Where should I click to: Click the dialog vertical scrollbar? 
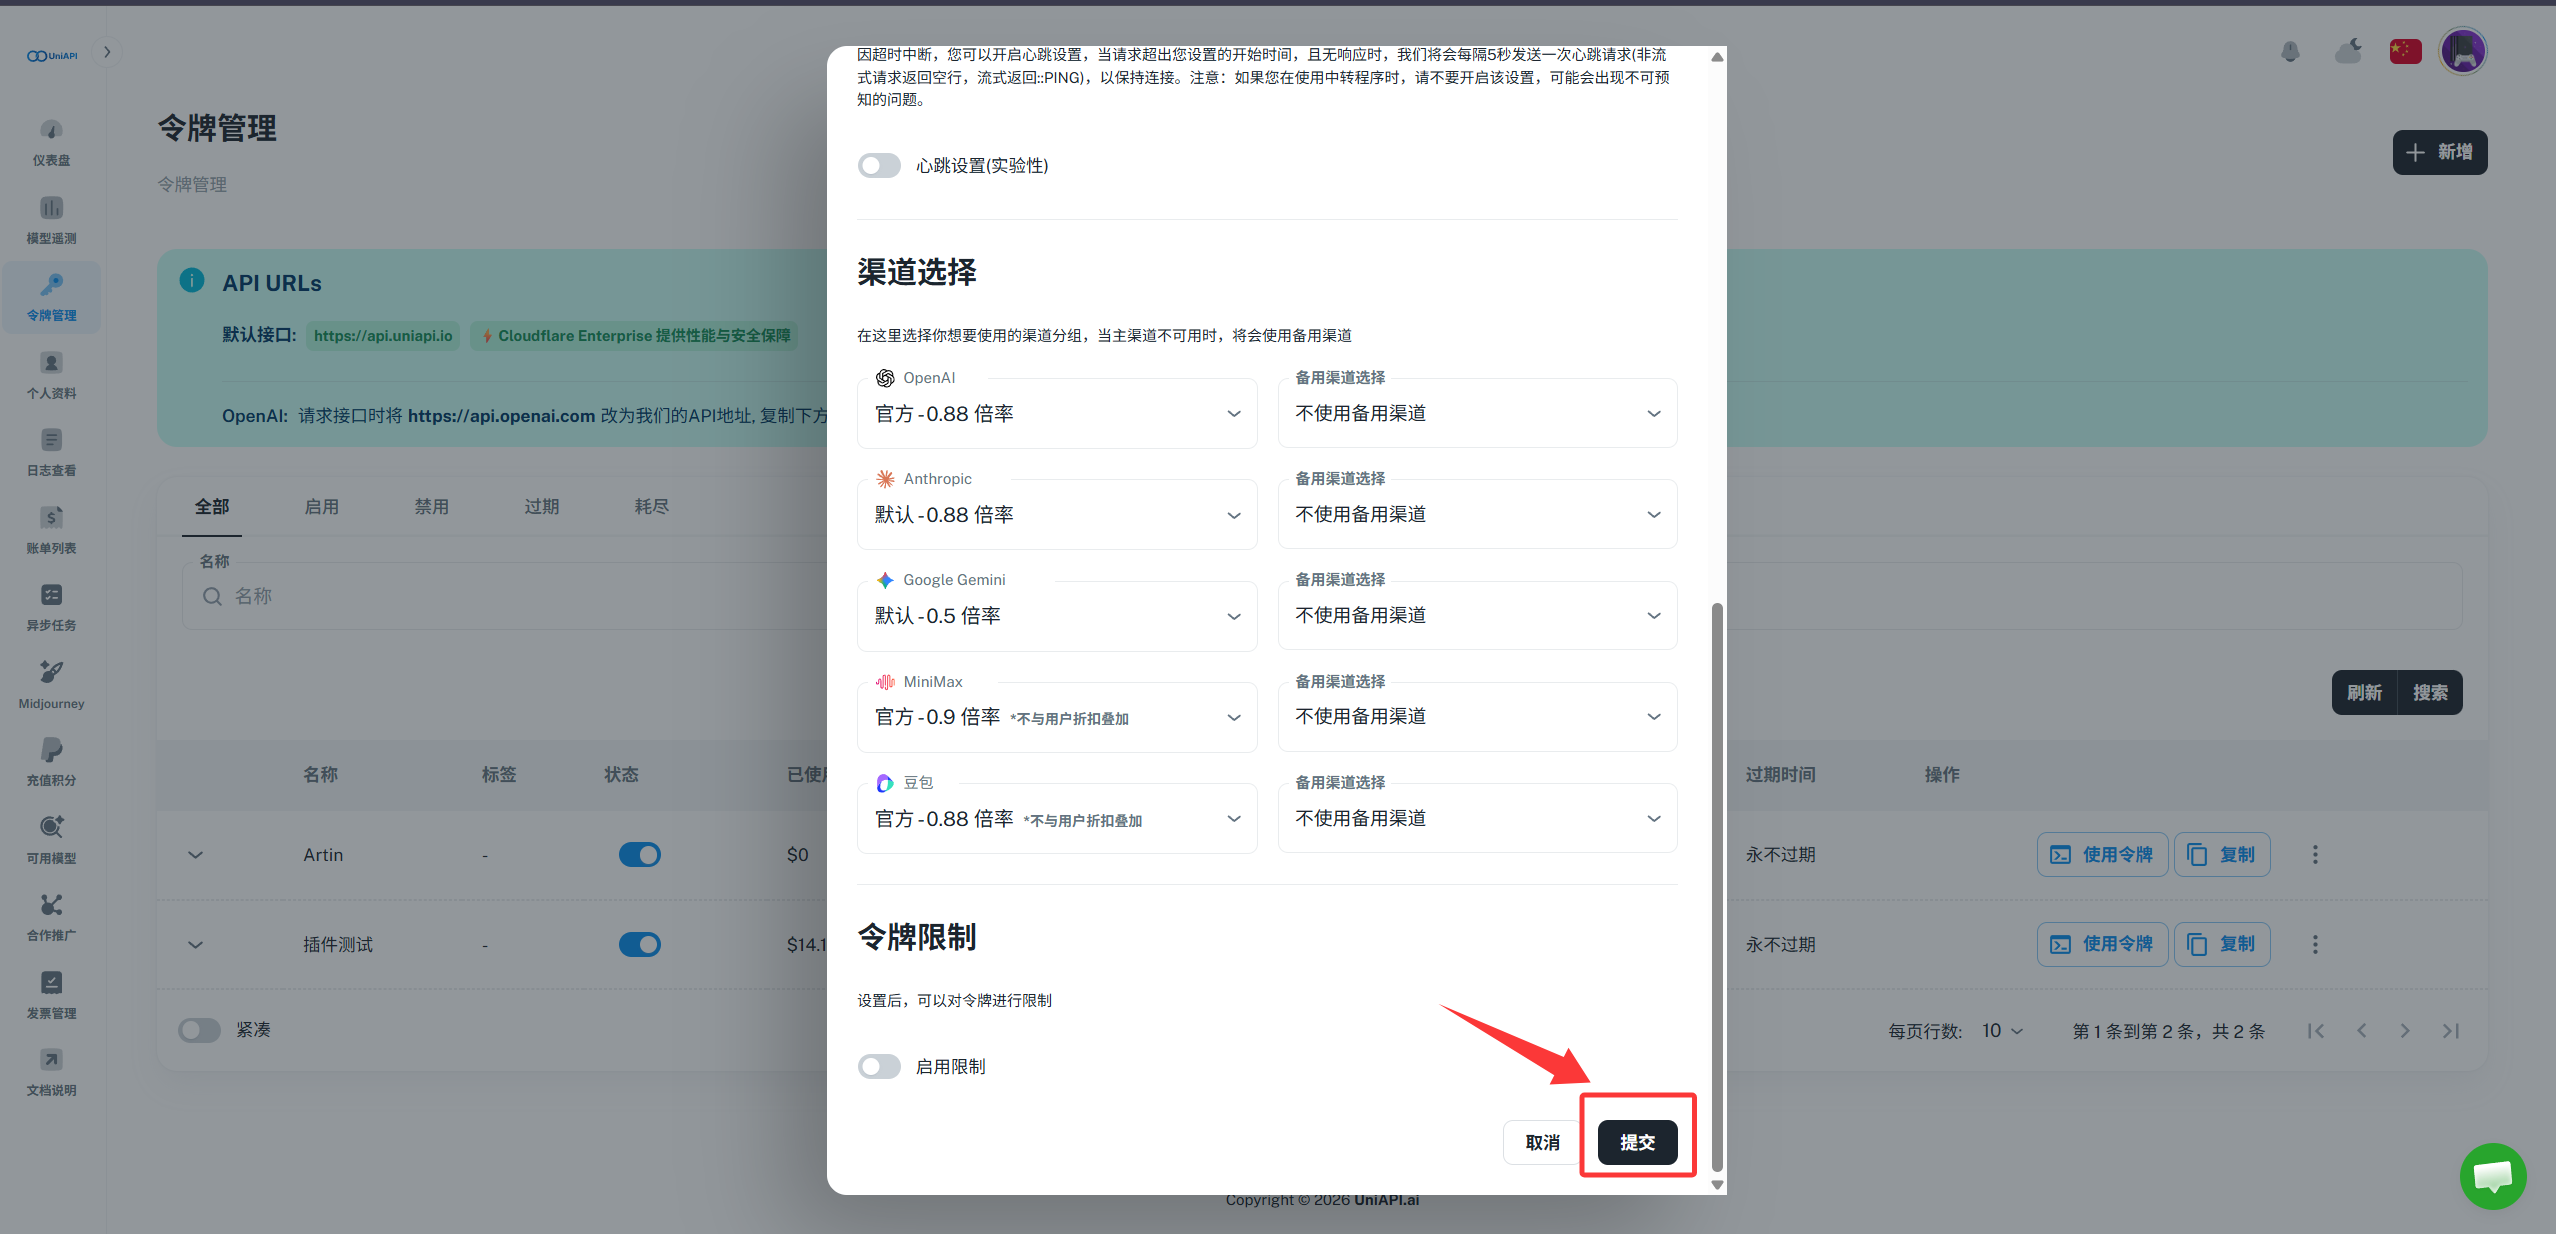(x=1717, y=886)
